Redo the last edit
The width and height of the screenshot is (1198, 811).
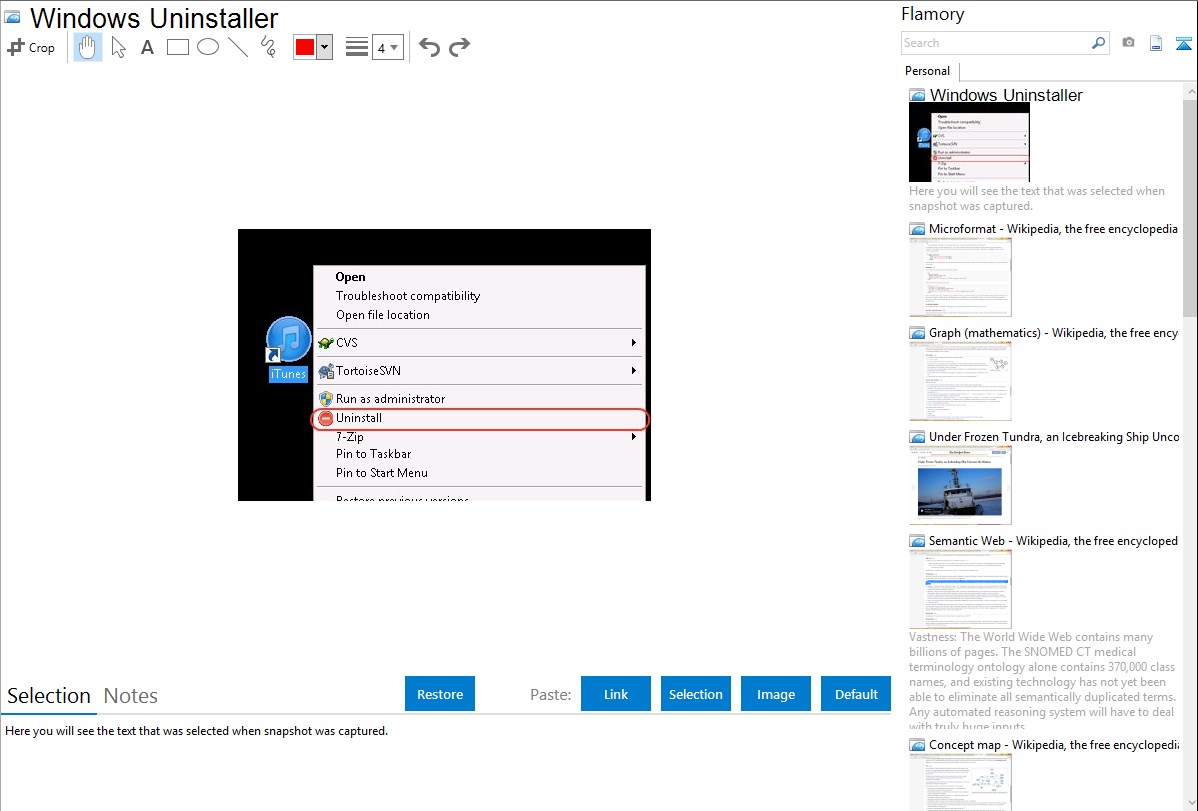coord(459,47)
